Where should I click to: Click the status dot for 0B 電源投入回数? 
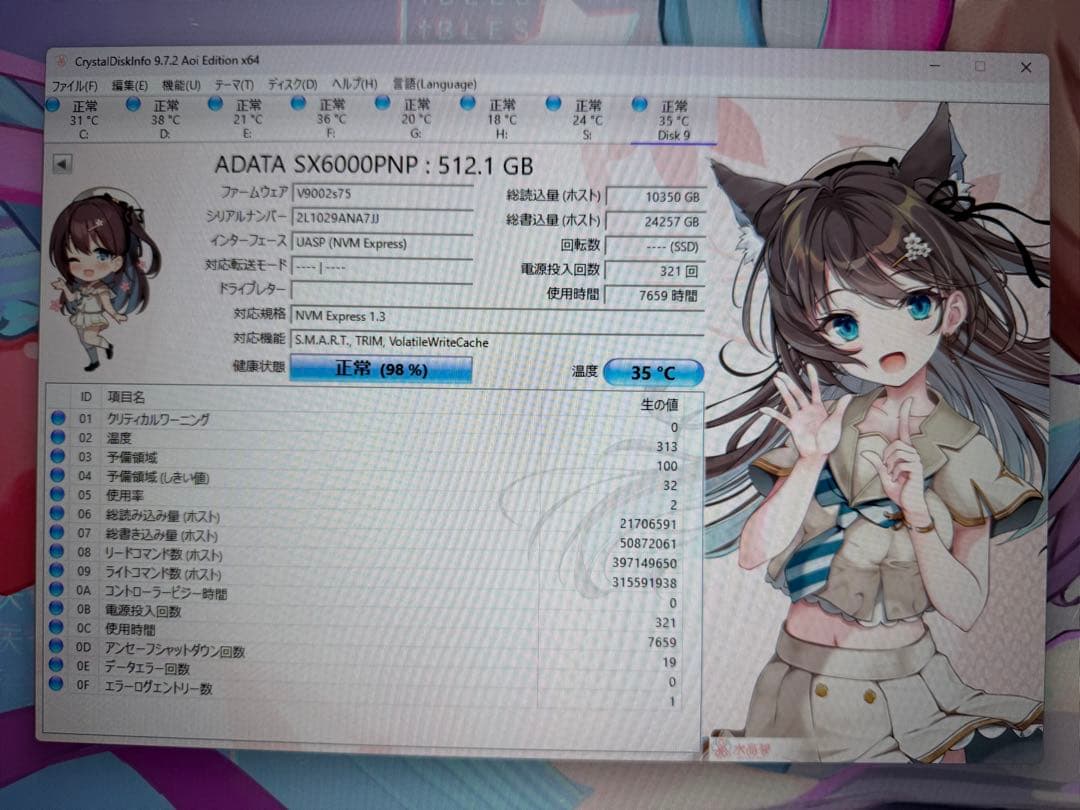tap(57, 608)
